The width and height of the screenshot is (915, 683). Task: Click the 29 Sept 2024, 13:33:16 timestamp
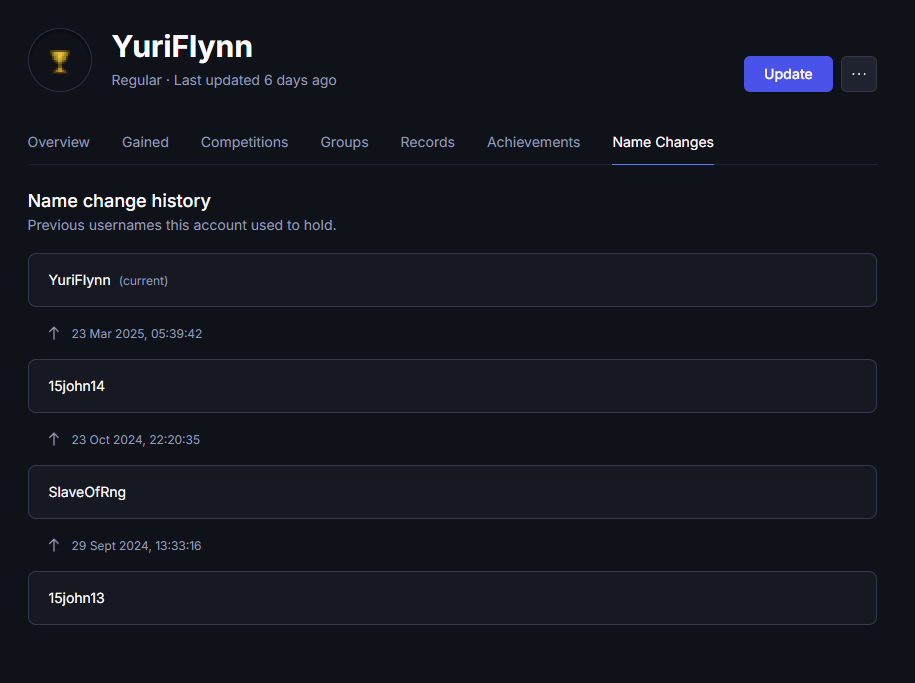point(137,546)
